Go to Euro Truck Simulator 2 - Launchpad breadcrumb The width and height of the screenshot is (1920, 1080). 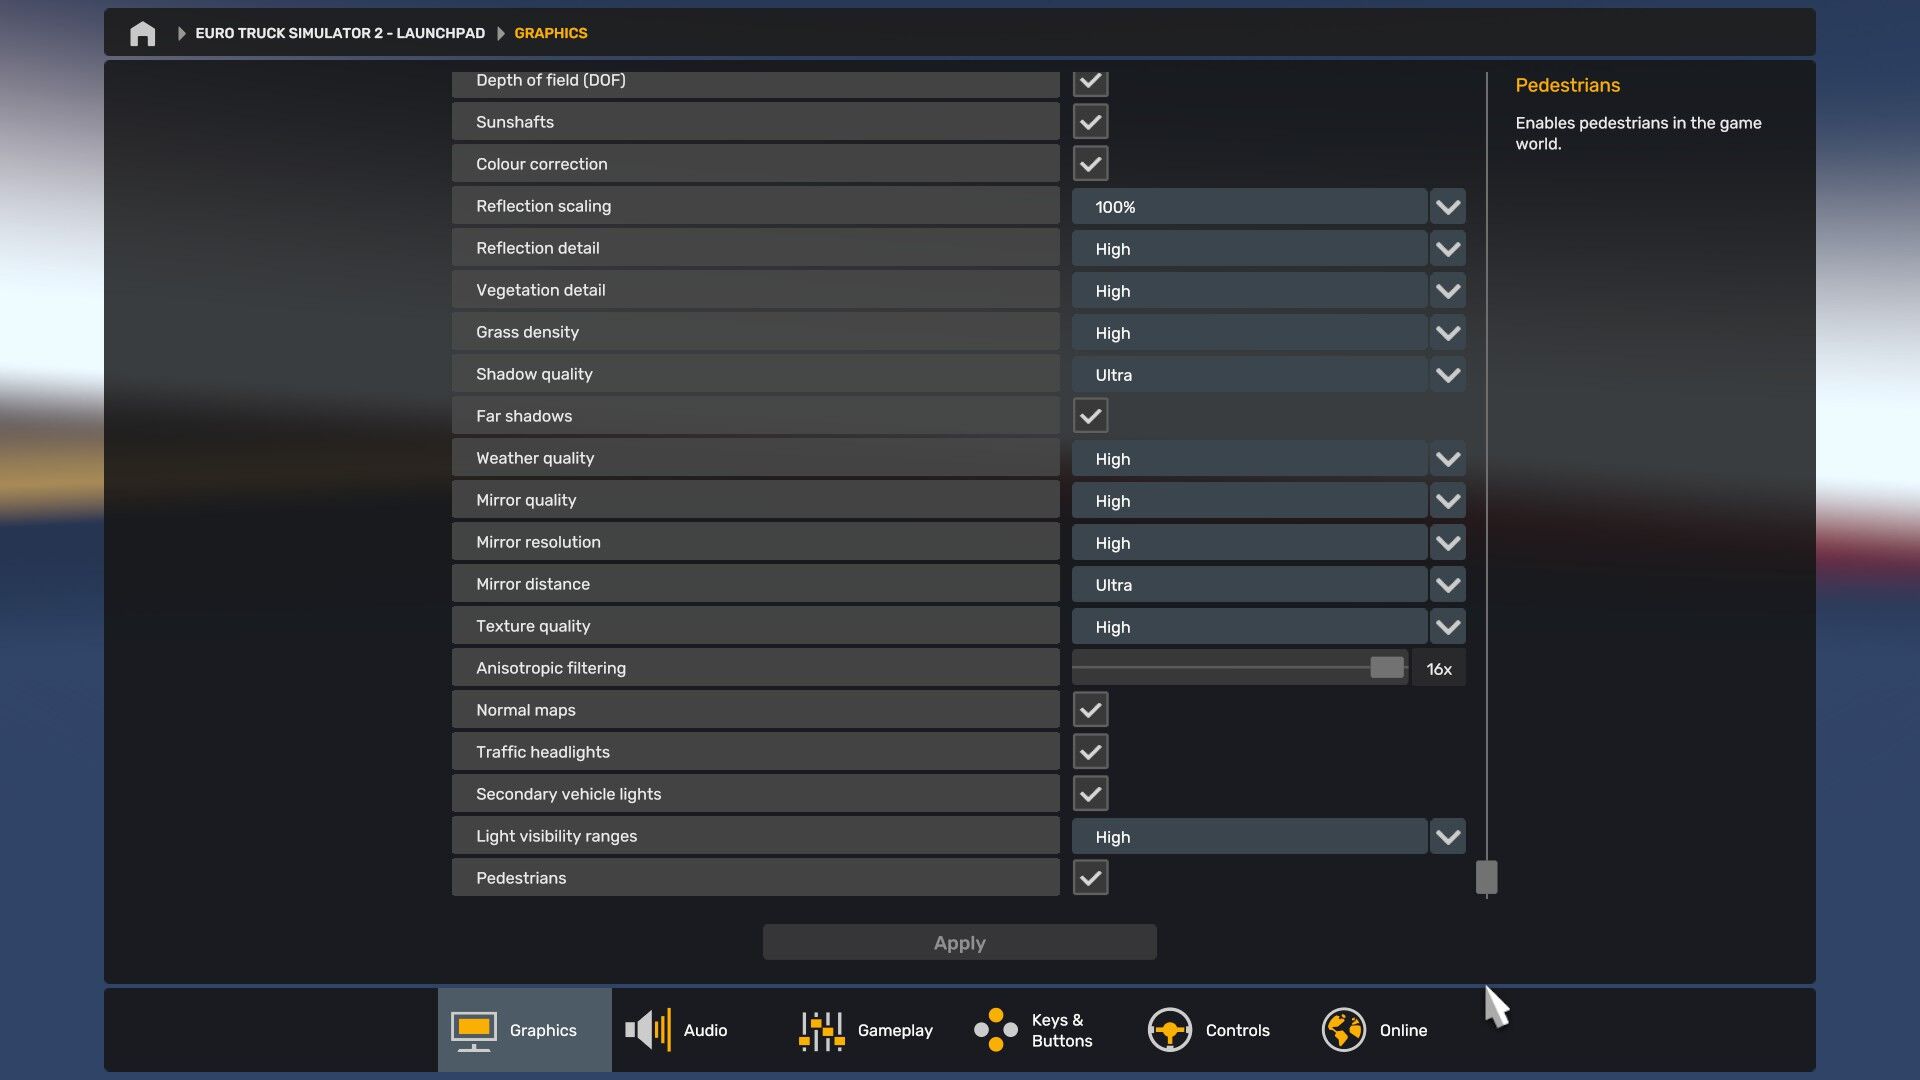pos(340,33)
